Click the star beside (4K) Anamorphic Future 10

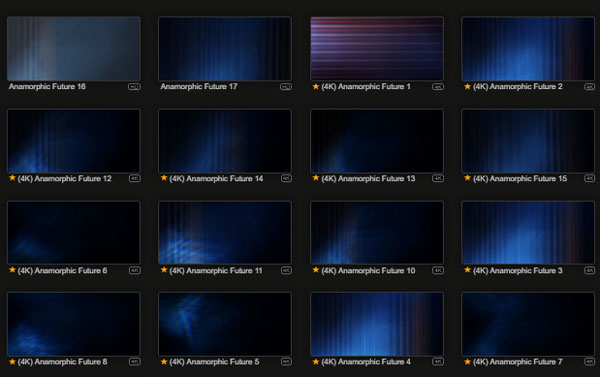pos(316,270)
